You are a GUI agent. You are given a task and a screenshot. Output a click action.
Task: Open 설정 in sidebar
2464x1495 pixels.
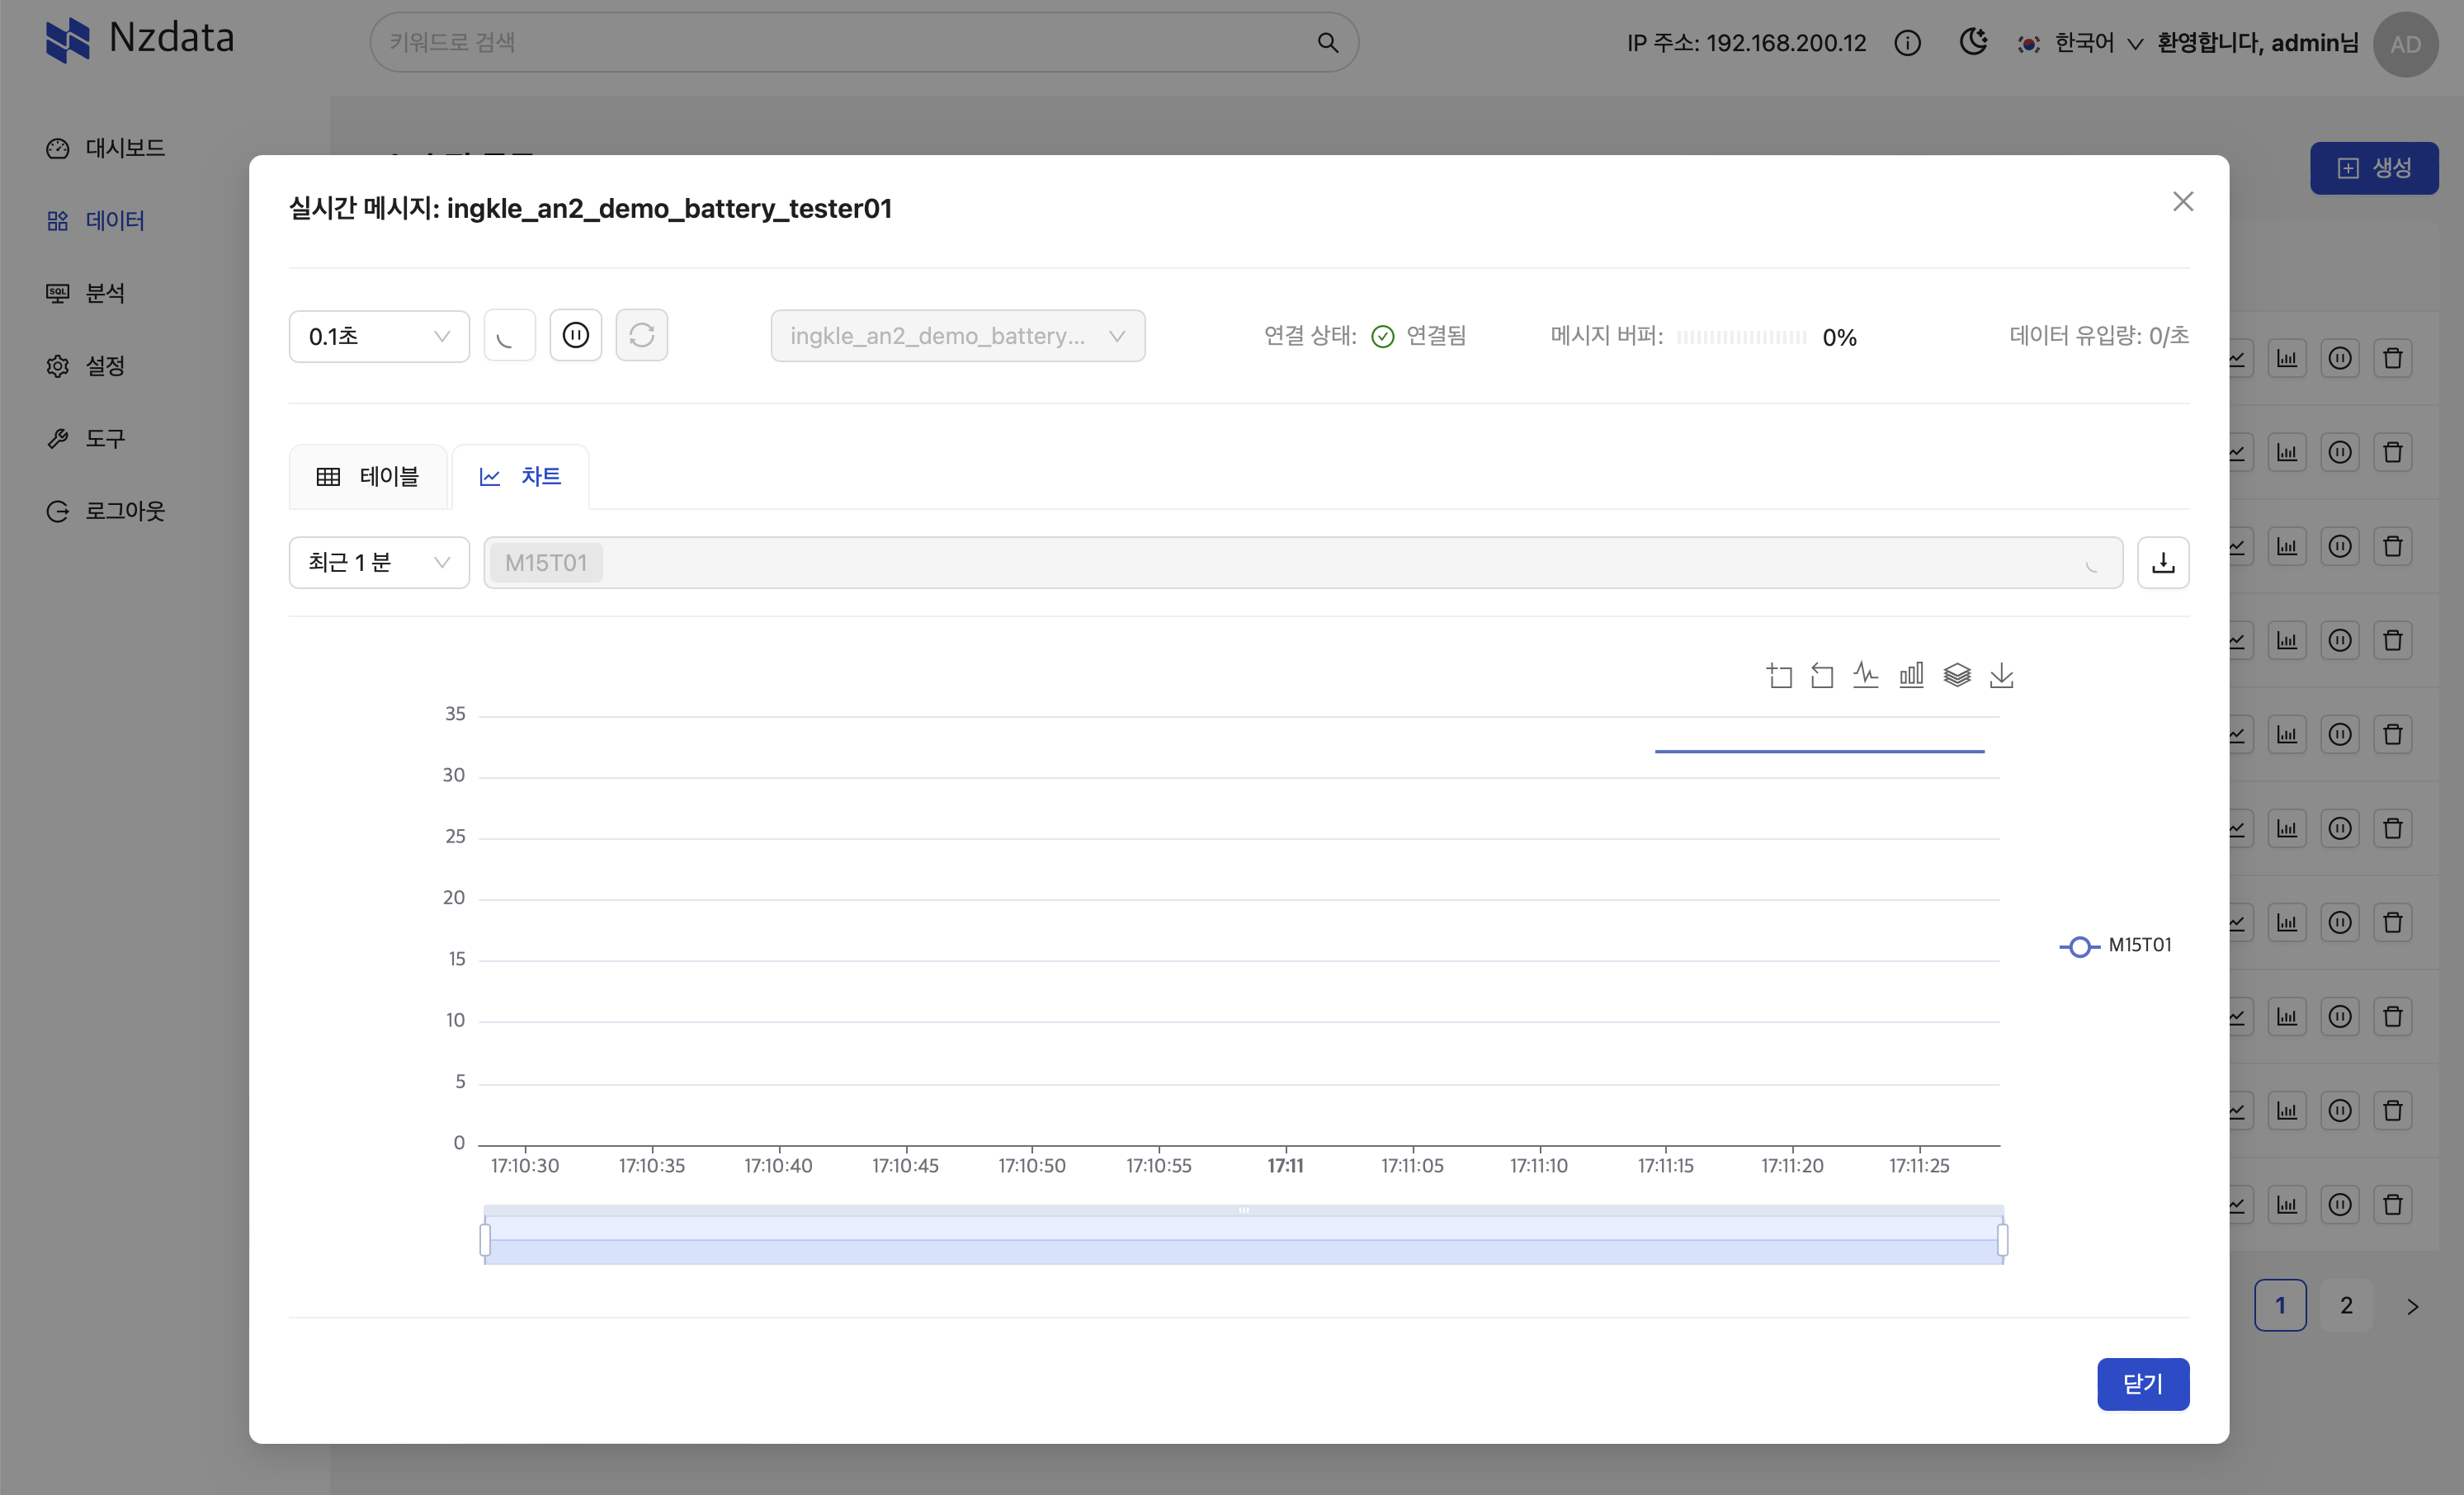point(86,366)
